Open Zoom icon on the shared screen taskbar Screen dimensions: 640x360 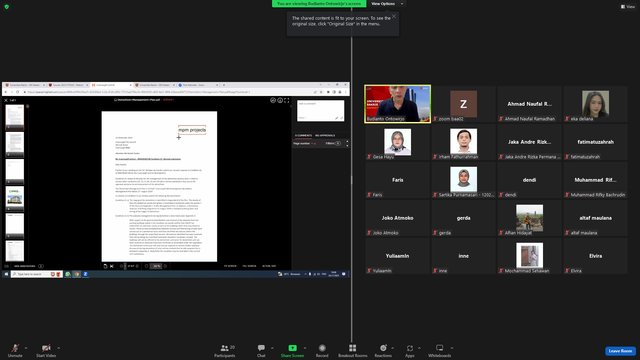pyautogui.click(x=85, y=274)
